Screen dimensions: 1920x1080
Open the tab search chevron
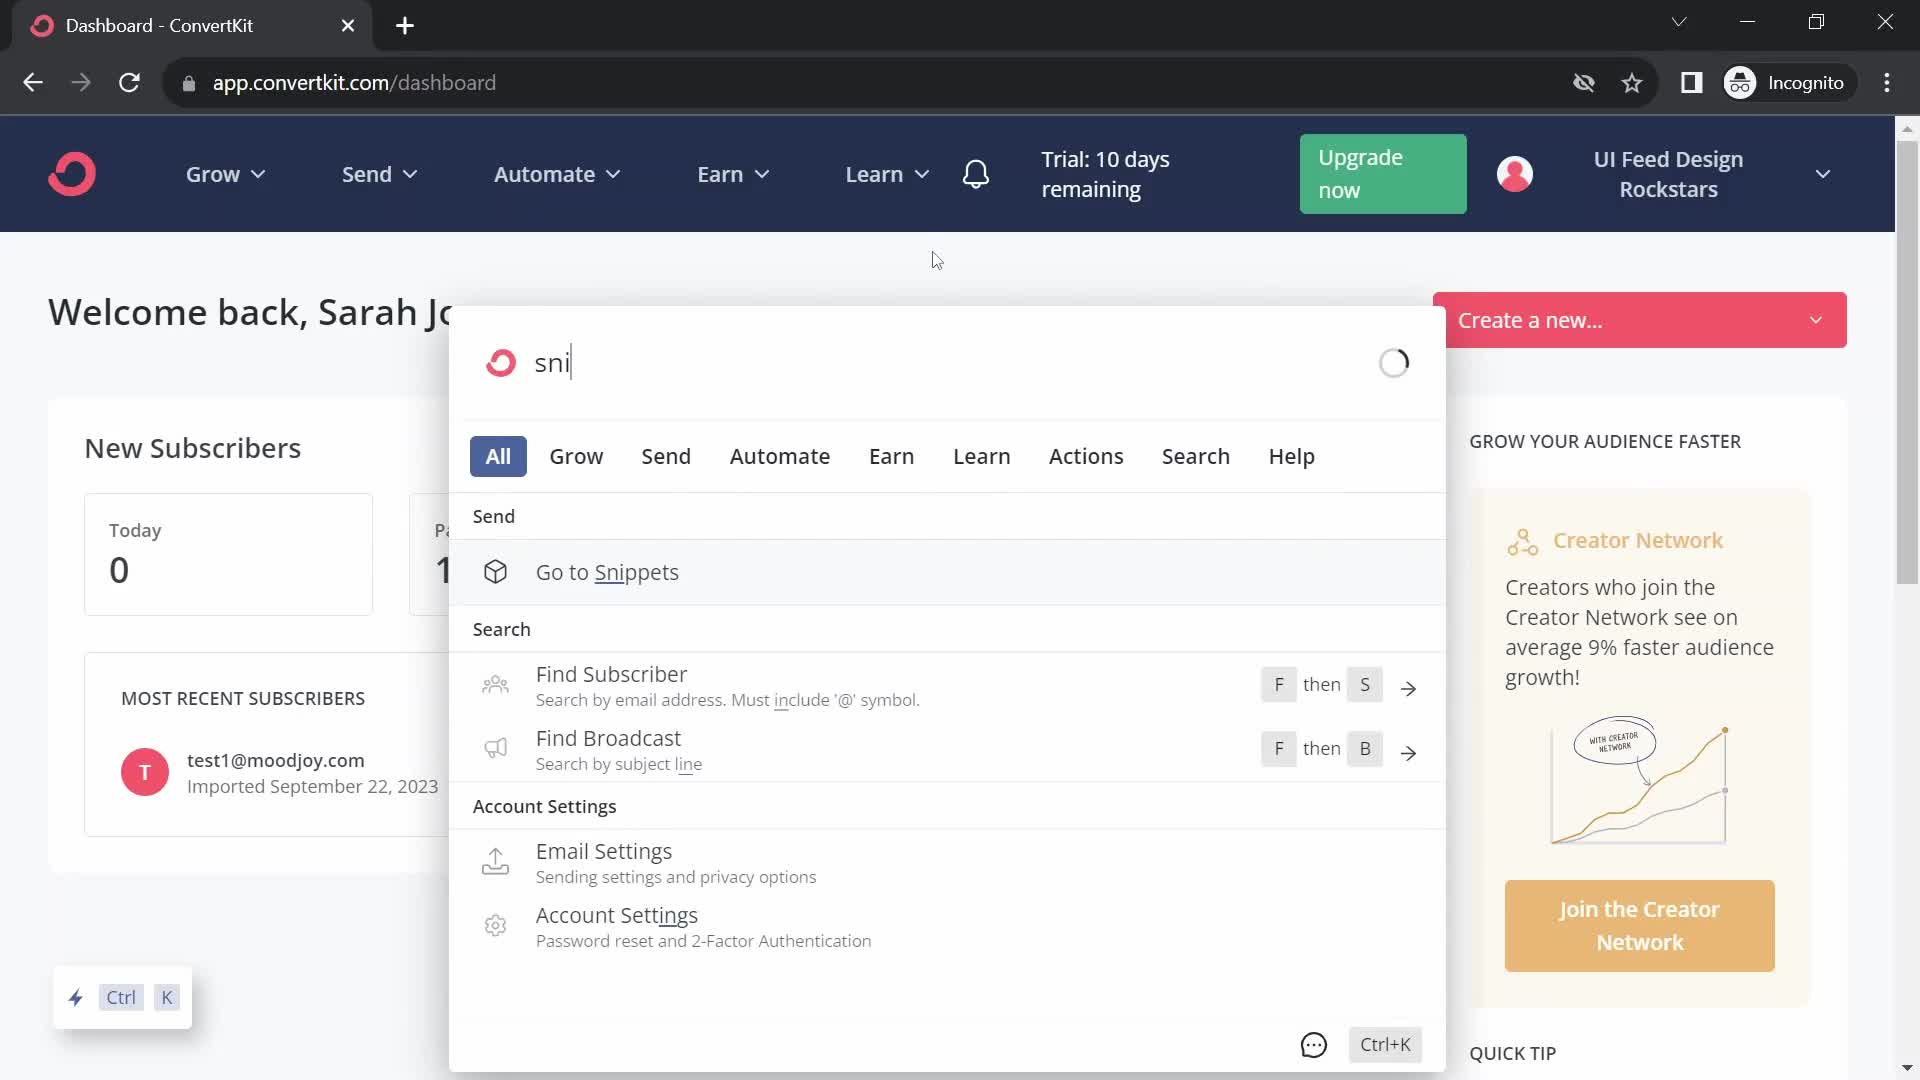(x=1679, y=22)
